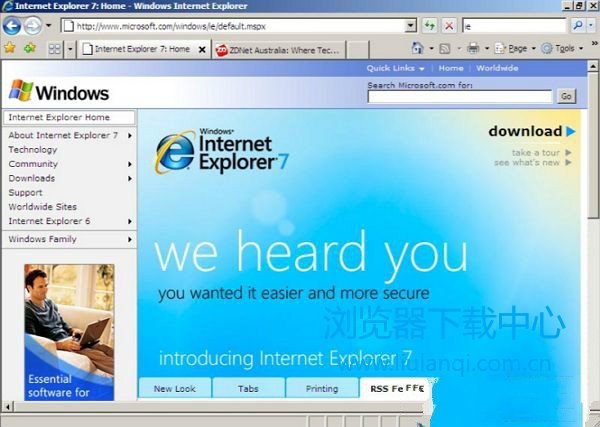Select the New Look feature tab

click(x=174, y=388)
